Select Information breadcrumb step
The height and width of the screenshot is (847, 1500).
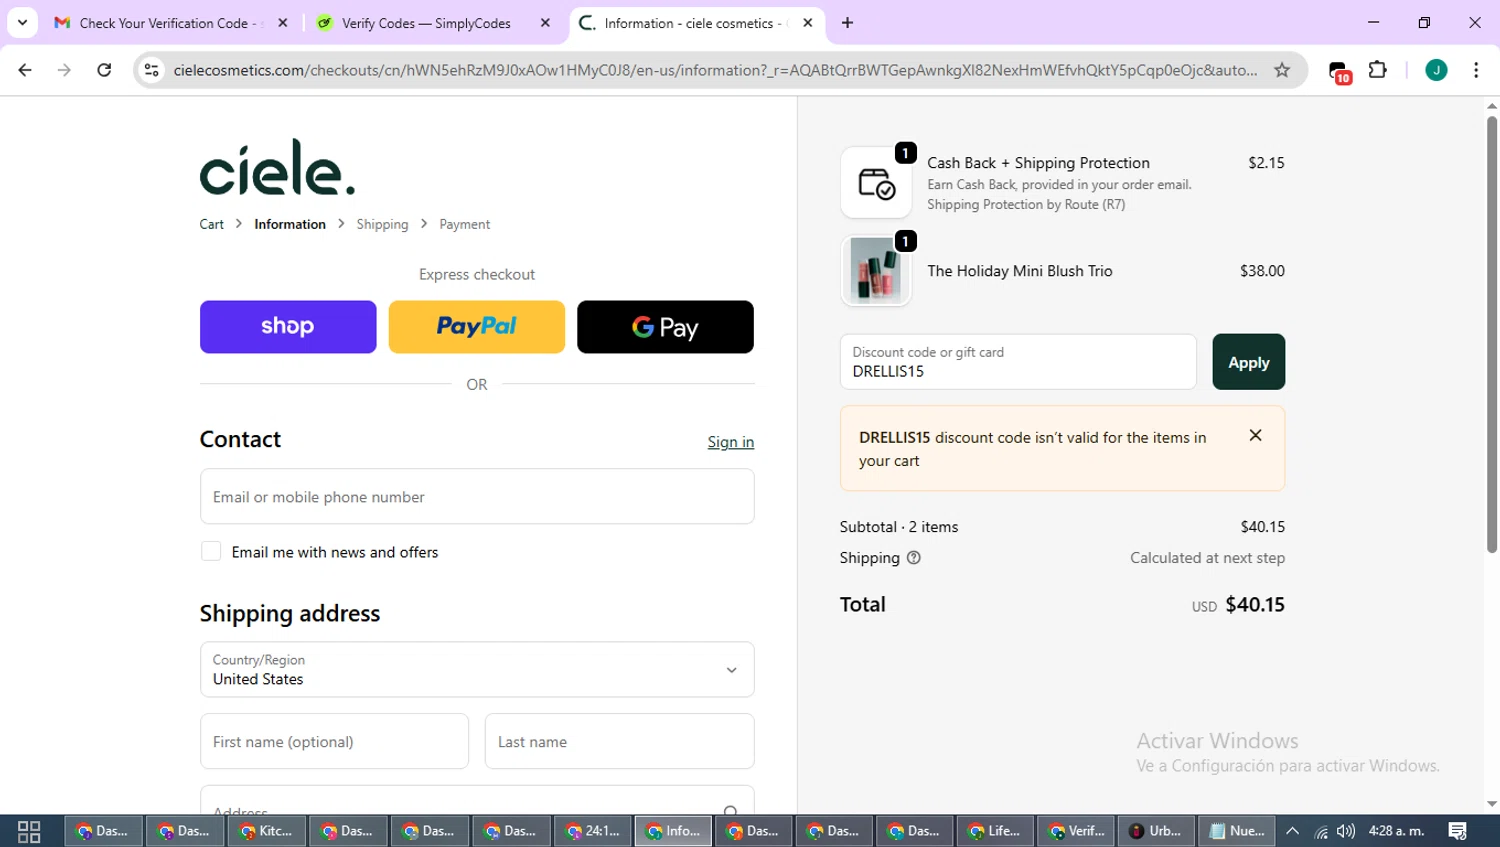pos(290,224)
